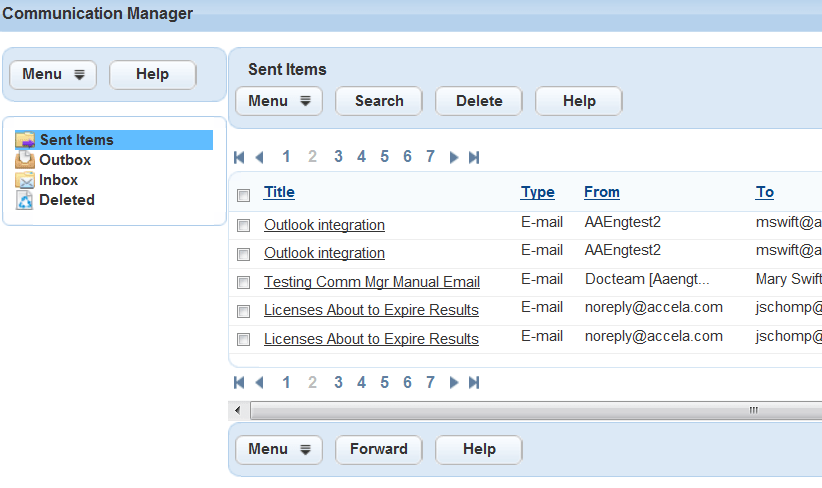The height and width of the screenshot is (488, 822).
Task: Expand the Sent Items Menu dropdown
Action: [279, 101]
